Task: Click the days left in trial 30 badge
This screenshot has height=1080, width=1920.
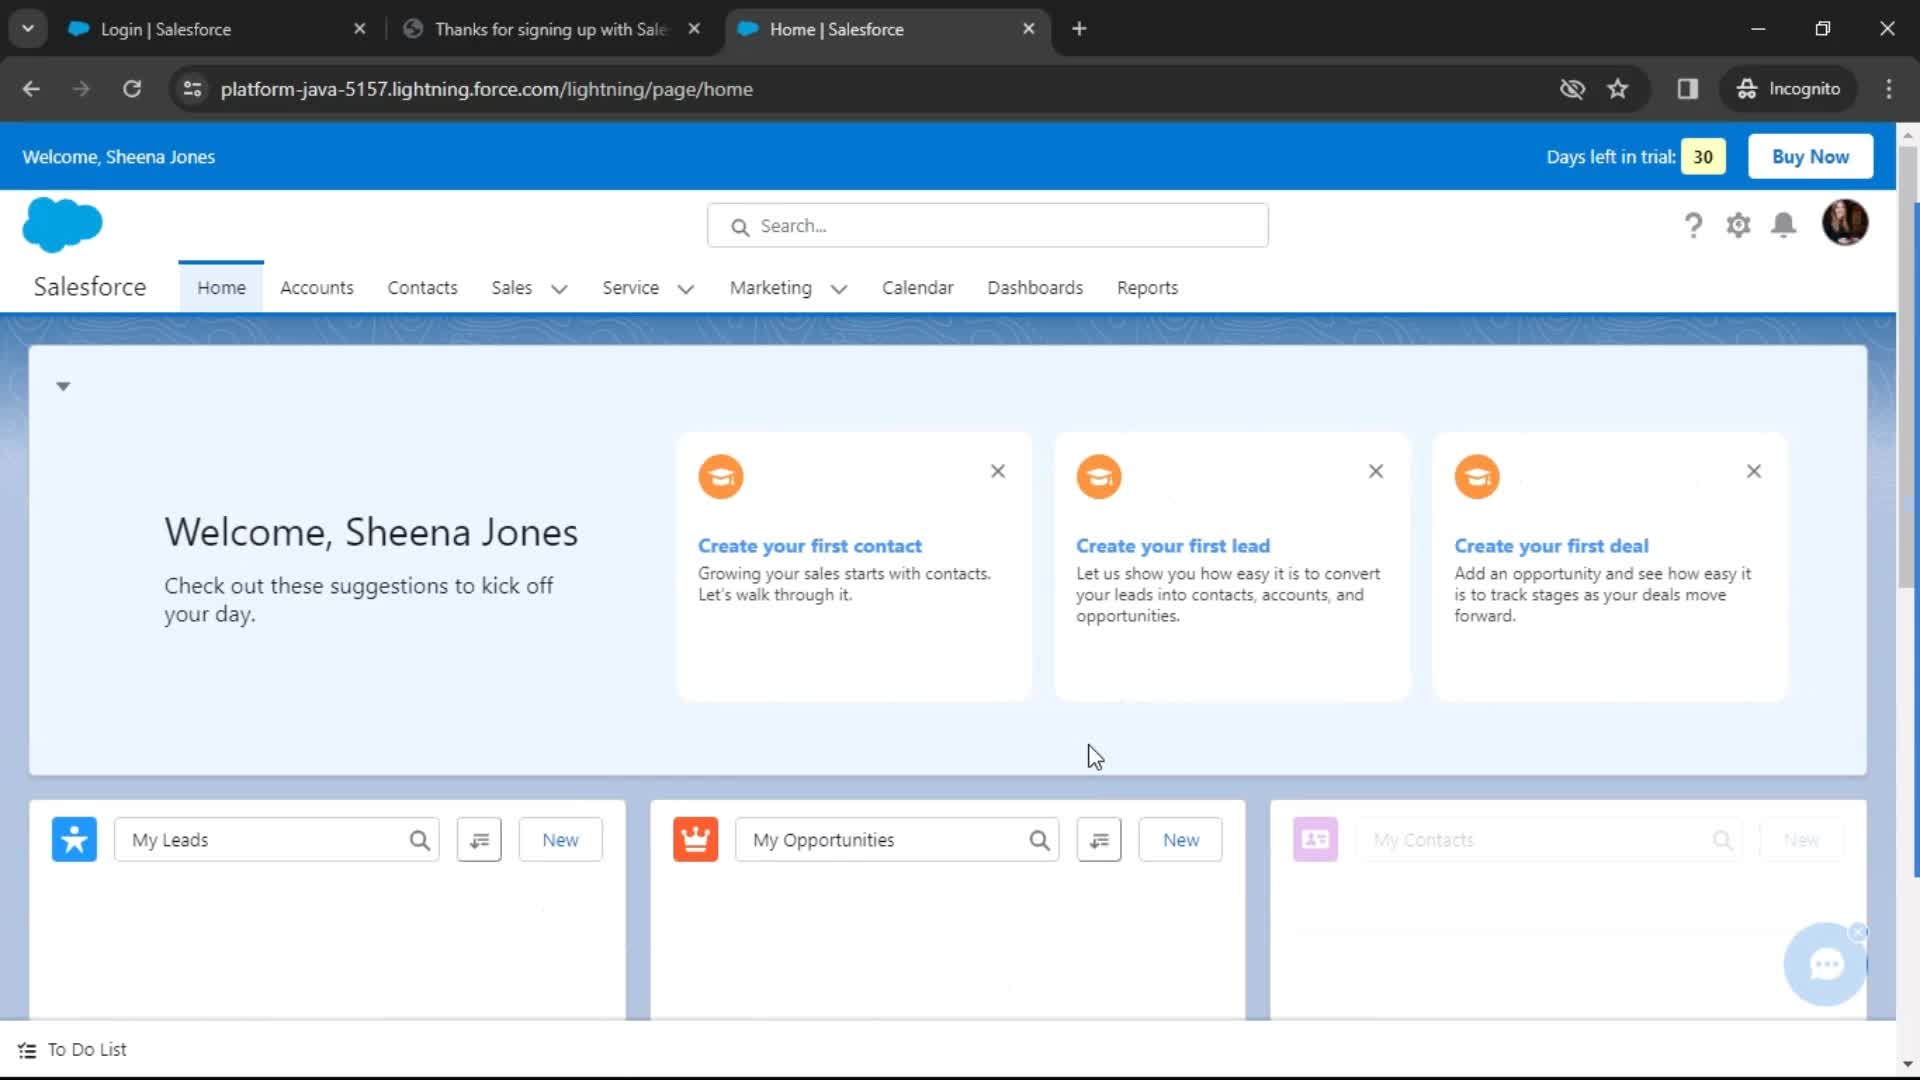Action: tap(1703, 157)
